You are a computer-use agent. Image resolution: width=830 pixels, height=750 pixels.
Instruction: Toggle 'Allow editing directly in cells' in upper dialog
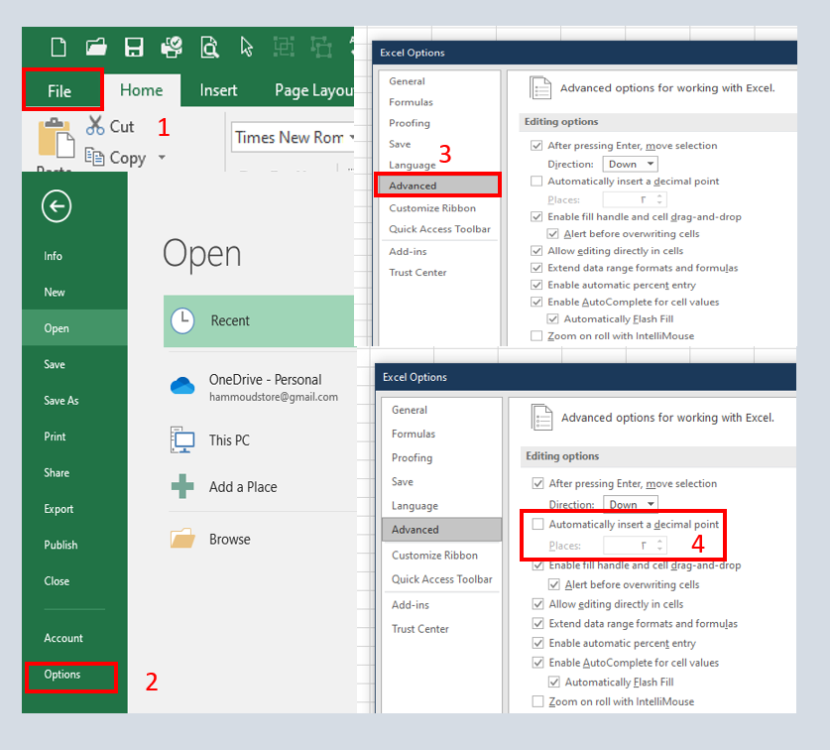pyautogui.click(x=537, y=250)
